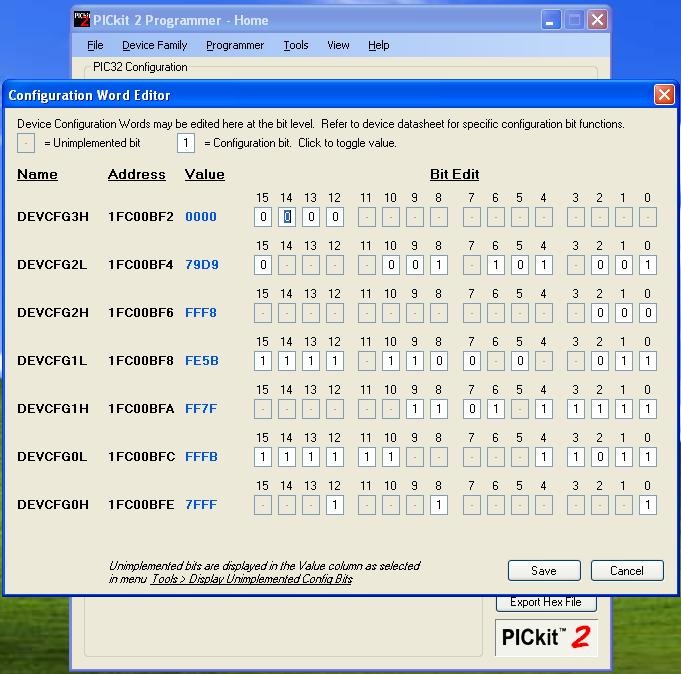
Task: Click the PICkit 2 app icon in title bar
Action: pyautogui.click(x=82, y=20)
